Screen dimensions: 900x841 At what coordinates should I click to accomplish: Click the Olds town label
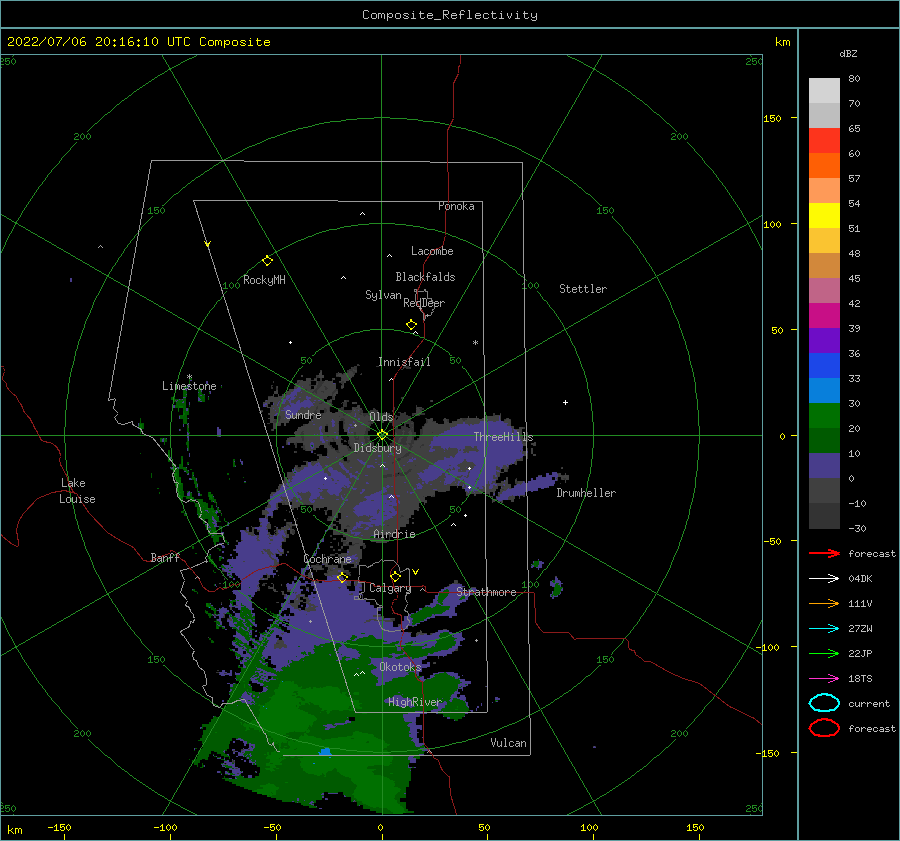[381, 417]
